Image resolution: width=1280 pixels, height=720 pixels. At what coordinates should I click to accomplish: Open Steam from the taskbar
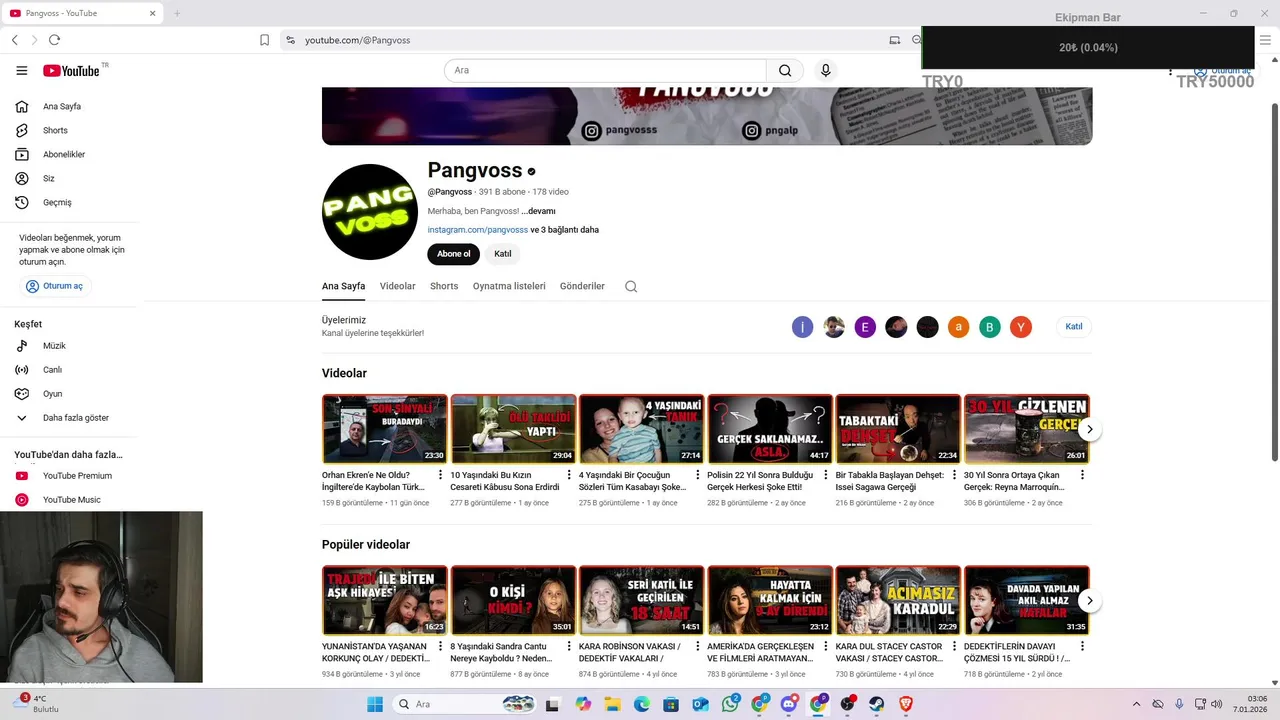876,704
